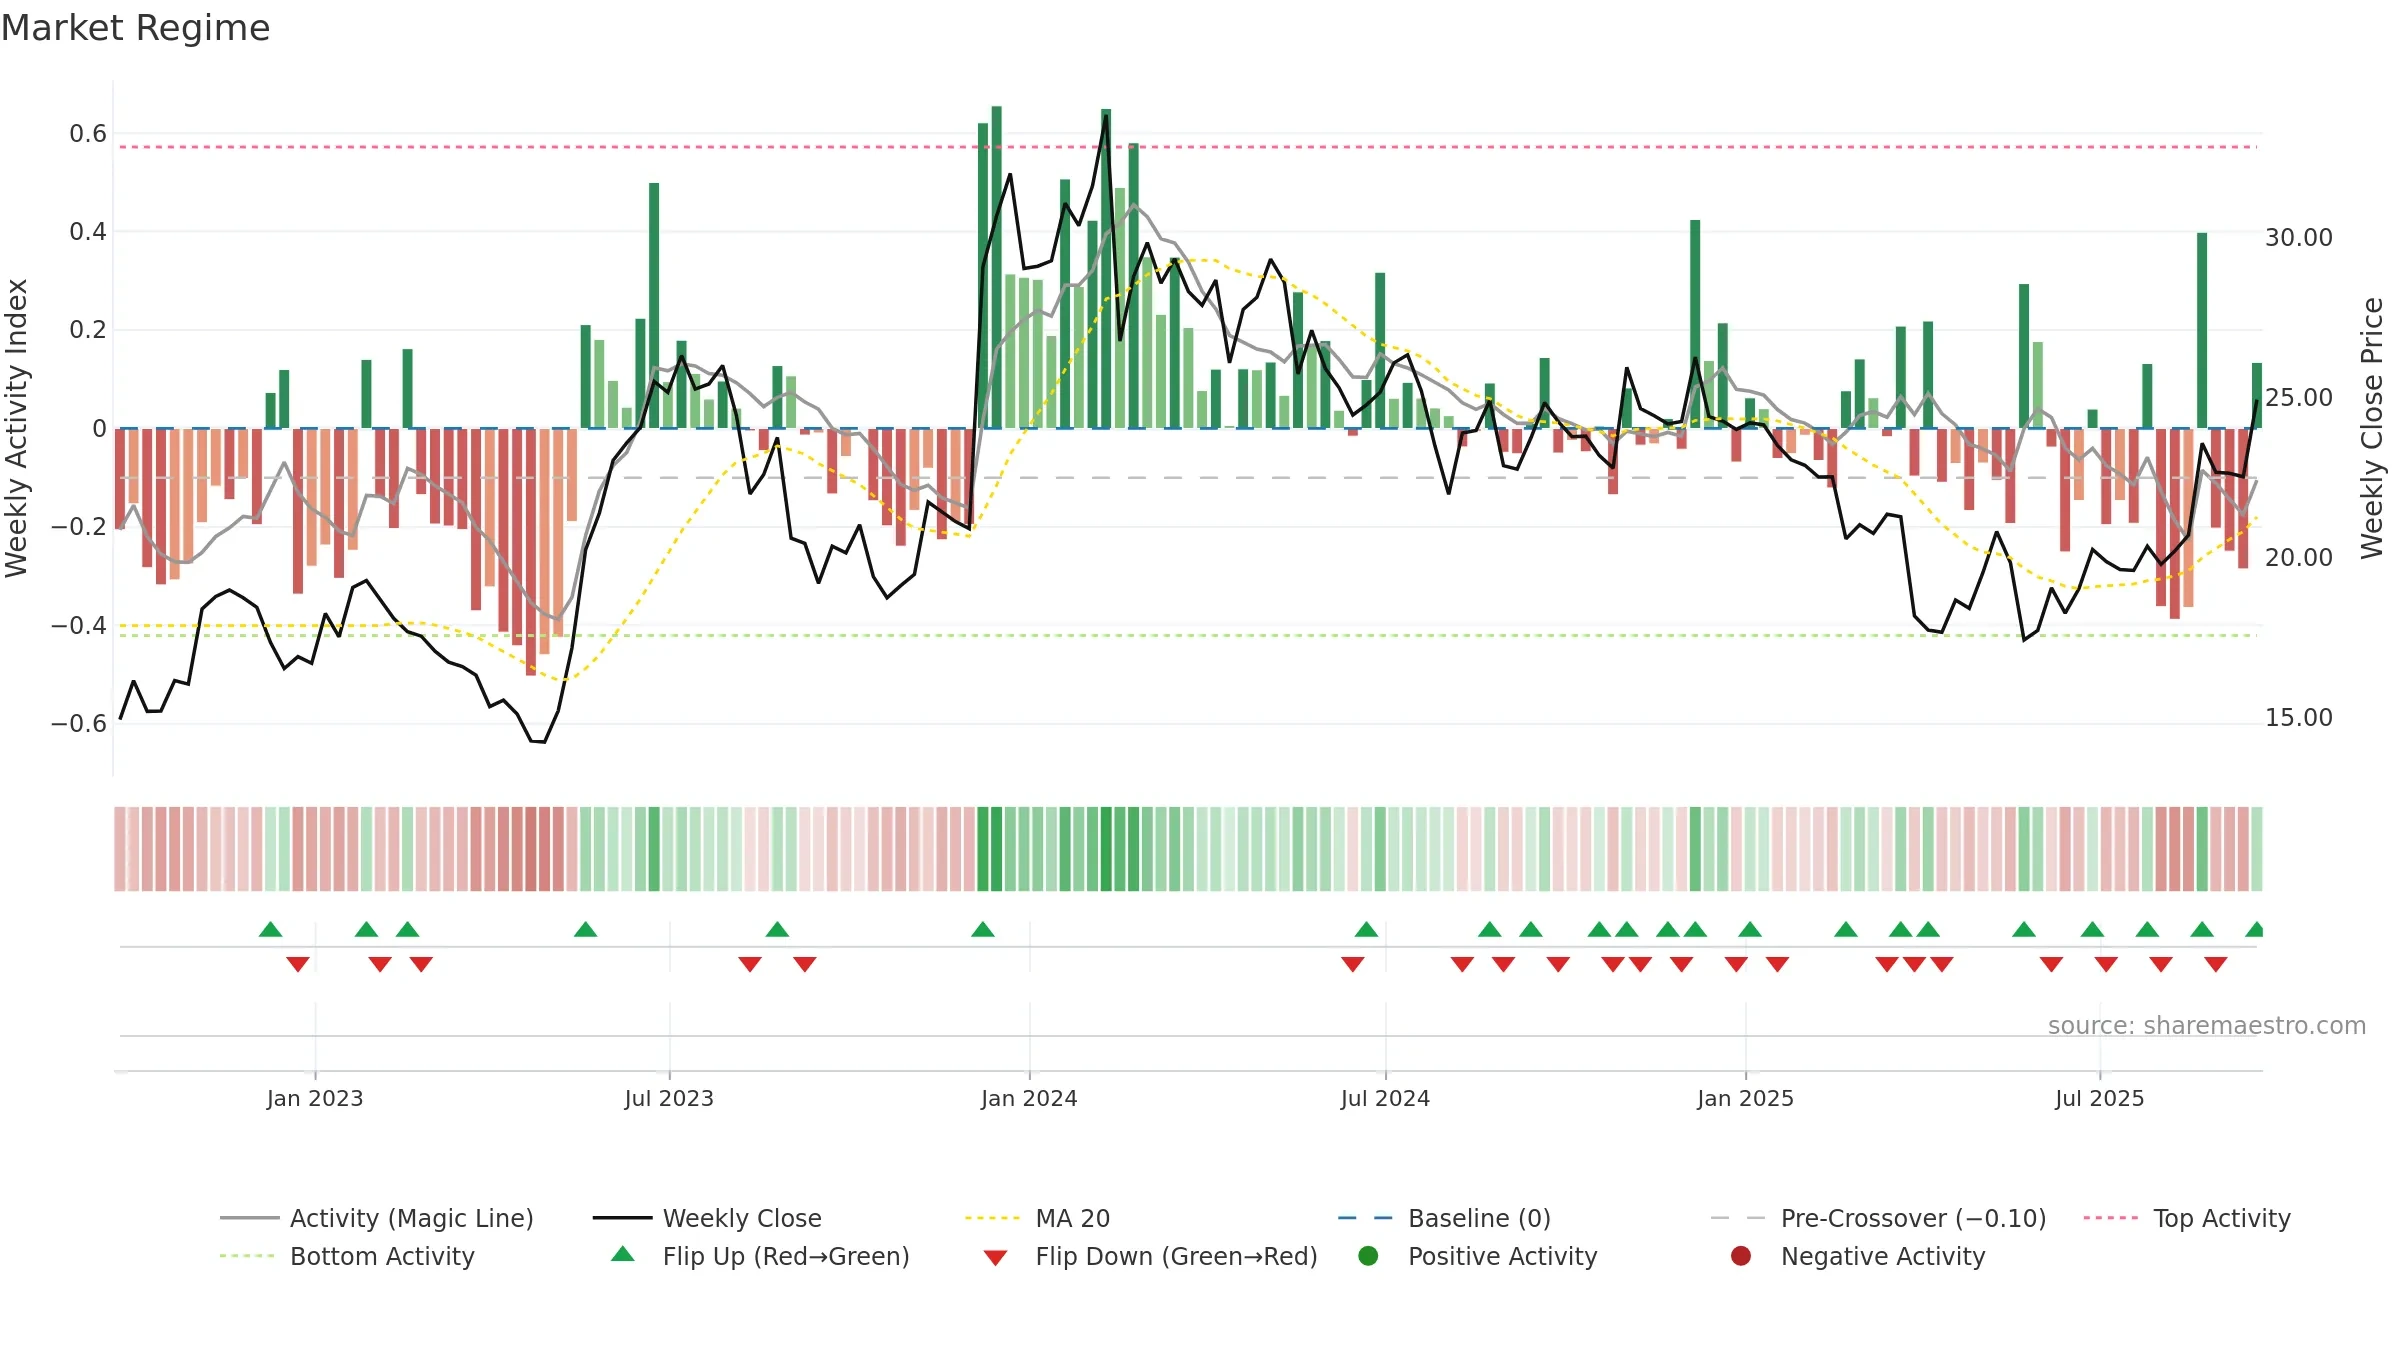This screenshot has width=2400, height=1350.
Task: Click the Flip Down red triangle legend icon
Action: [x=995, y=1258]
